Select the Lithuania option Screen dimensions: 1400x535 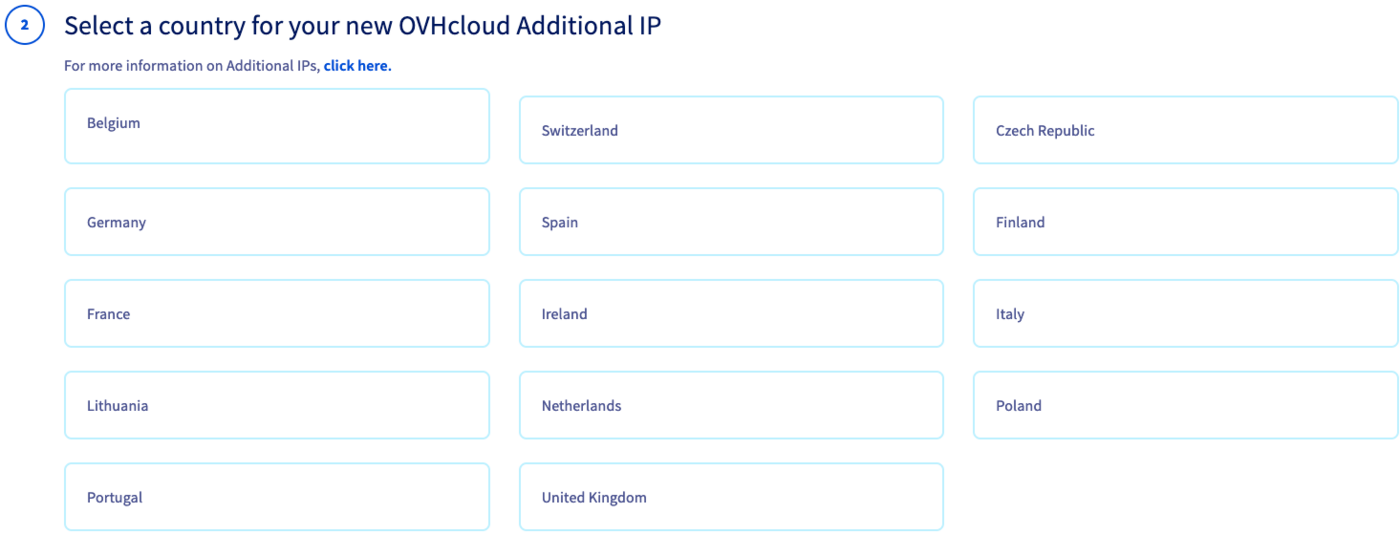[276, 405]
